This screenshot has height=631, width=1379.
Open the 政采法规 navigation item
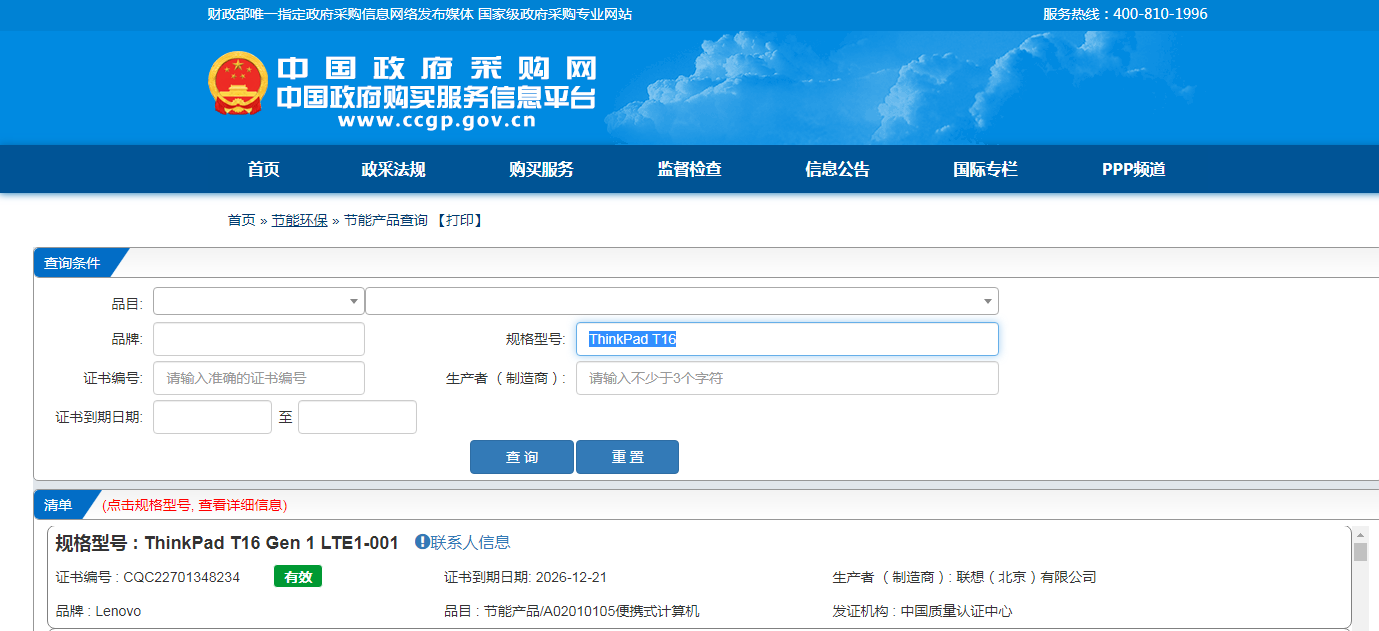tap(393, 169)
